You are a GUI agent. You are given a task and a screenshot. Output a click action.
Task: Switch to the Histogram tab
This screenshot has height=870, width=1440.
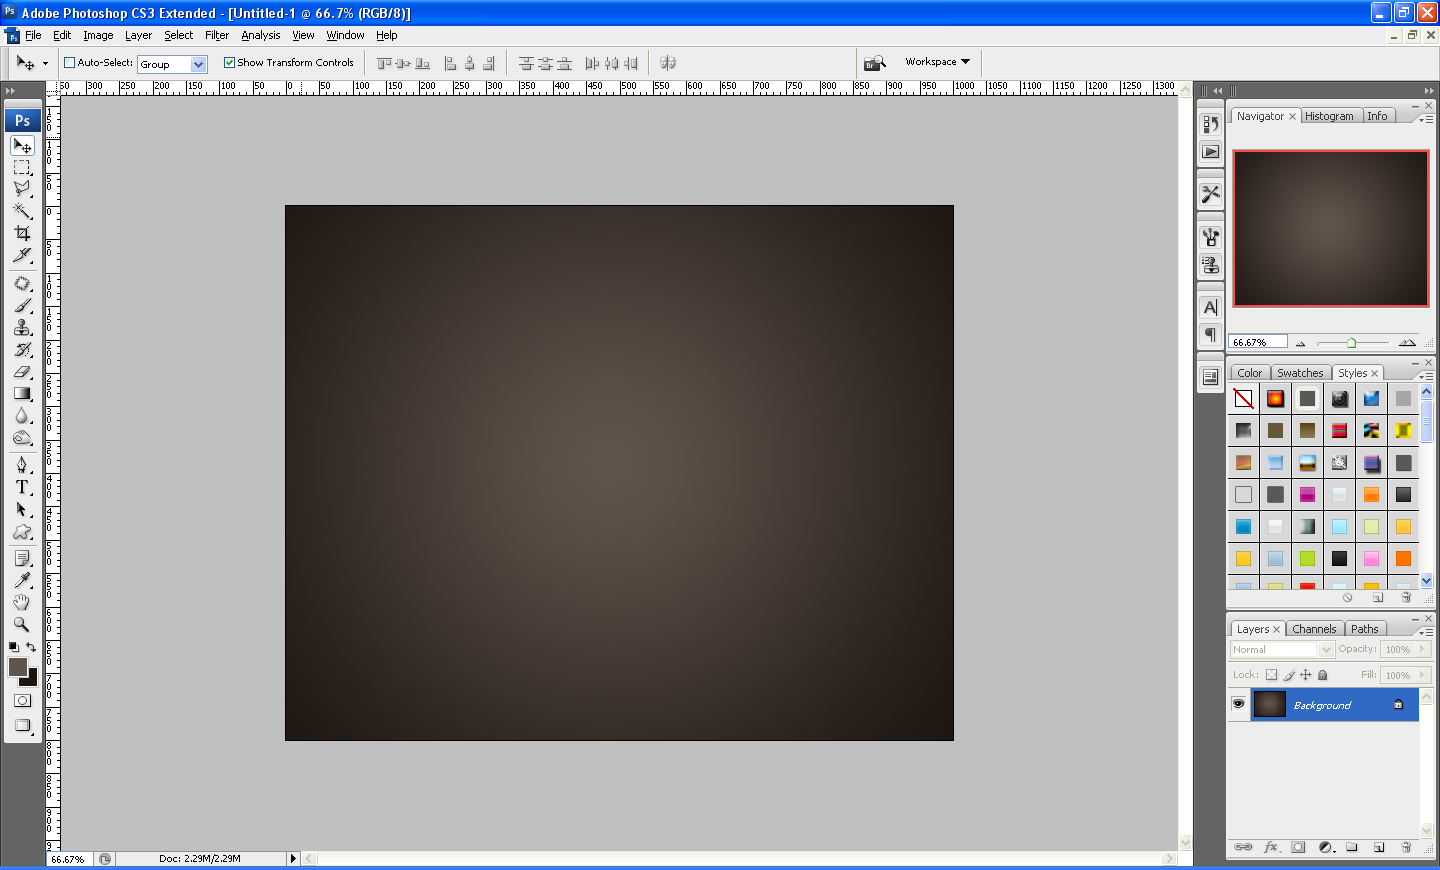(1329, 116)
